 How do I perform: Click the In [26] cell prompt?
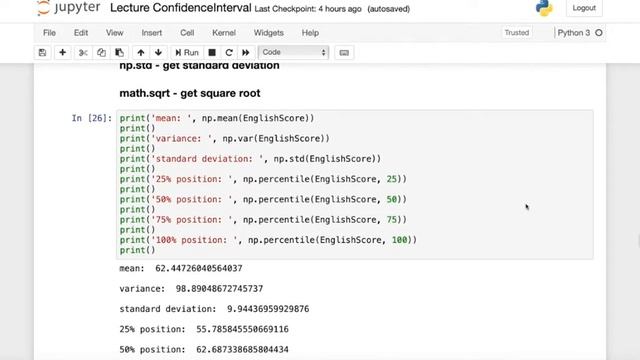click(x=92, y=118)
